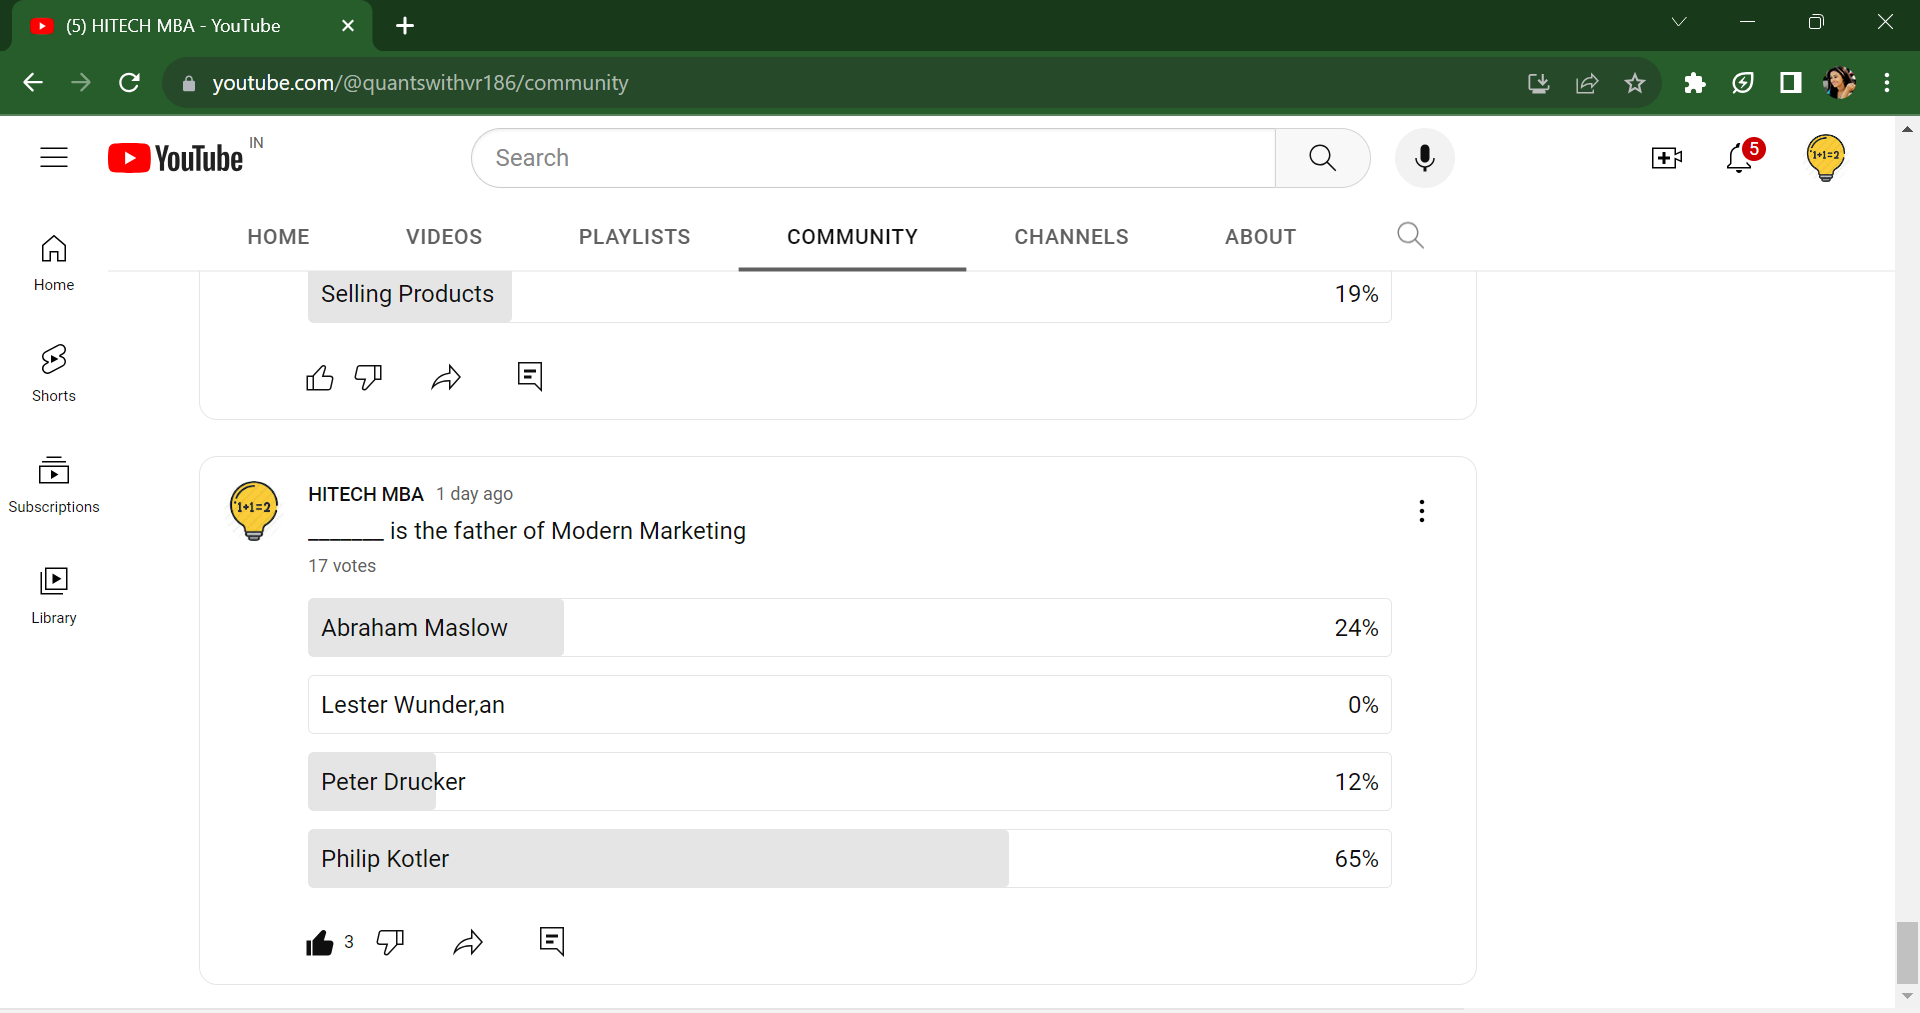Open comments on Modern Marketing poll

point(552,941)
